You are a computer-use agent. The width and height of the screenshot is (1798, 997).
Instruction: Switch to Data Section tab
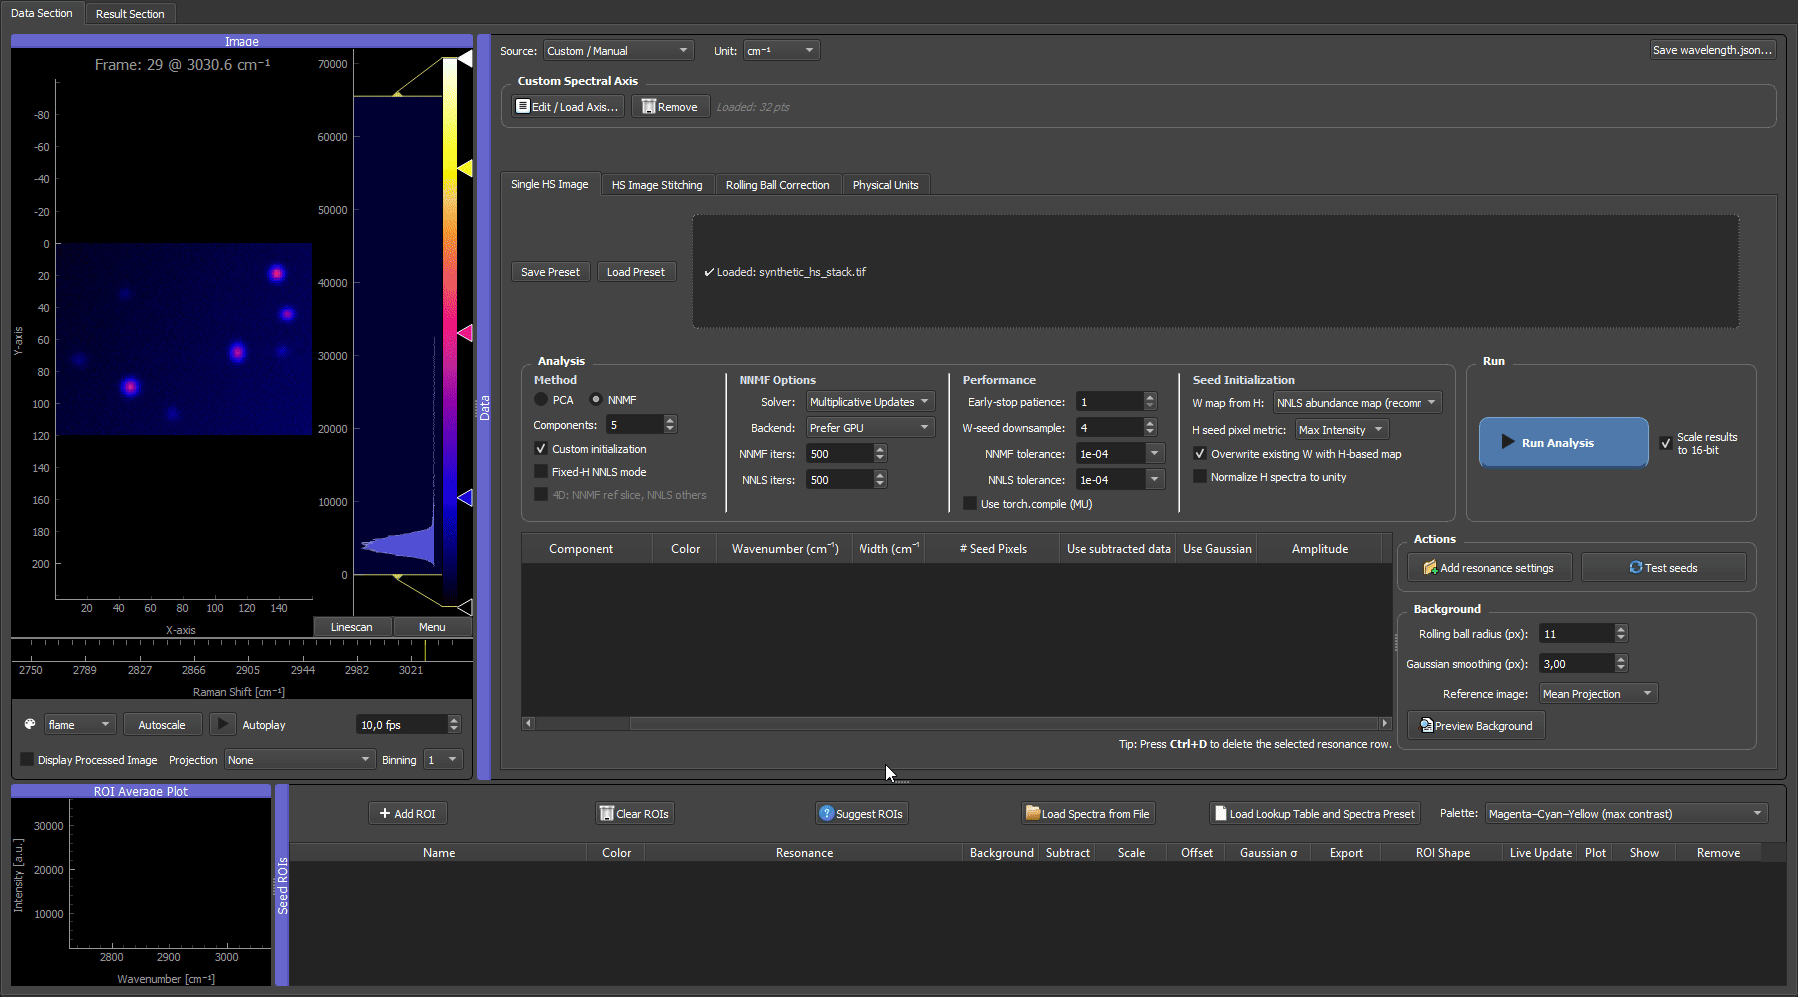click(x=42, y=13)
